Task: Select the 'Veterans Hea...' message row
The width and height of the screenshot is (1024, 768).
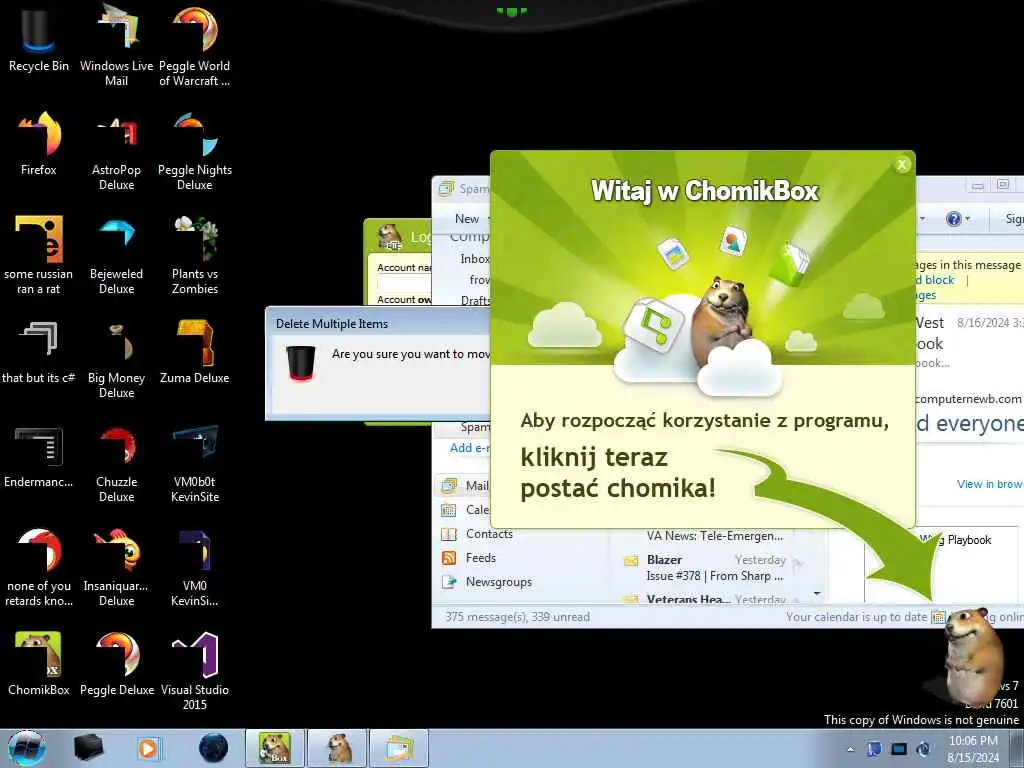Action: pyautogui.click(x=714, y=599)
